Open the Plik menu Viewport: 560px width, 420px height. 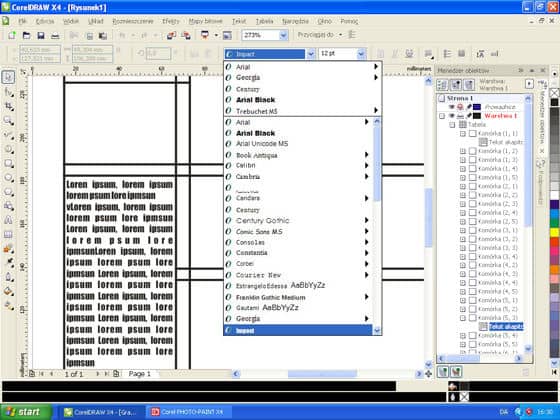(22, 21)
